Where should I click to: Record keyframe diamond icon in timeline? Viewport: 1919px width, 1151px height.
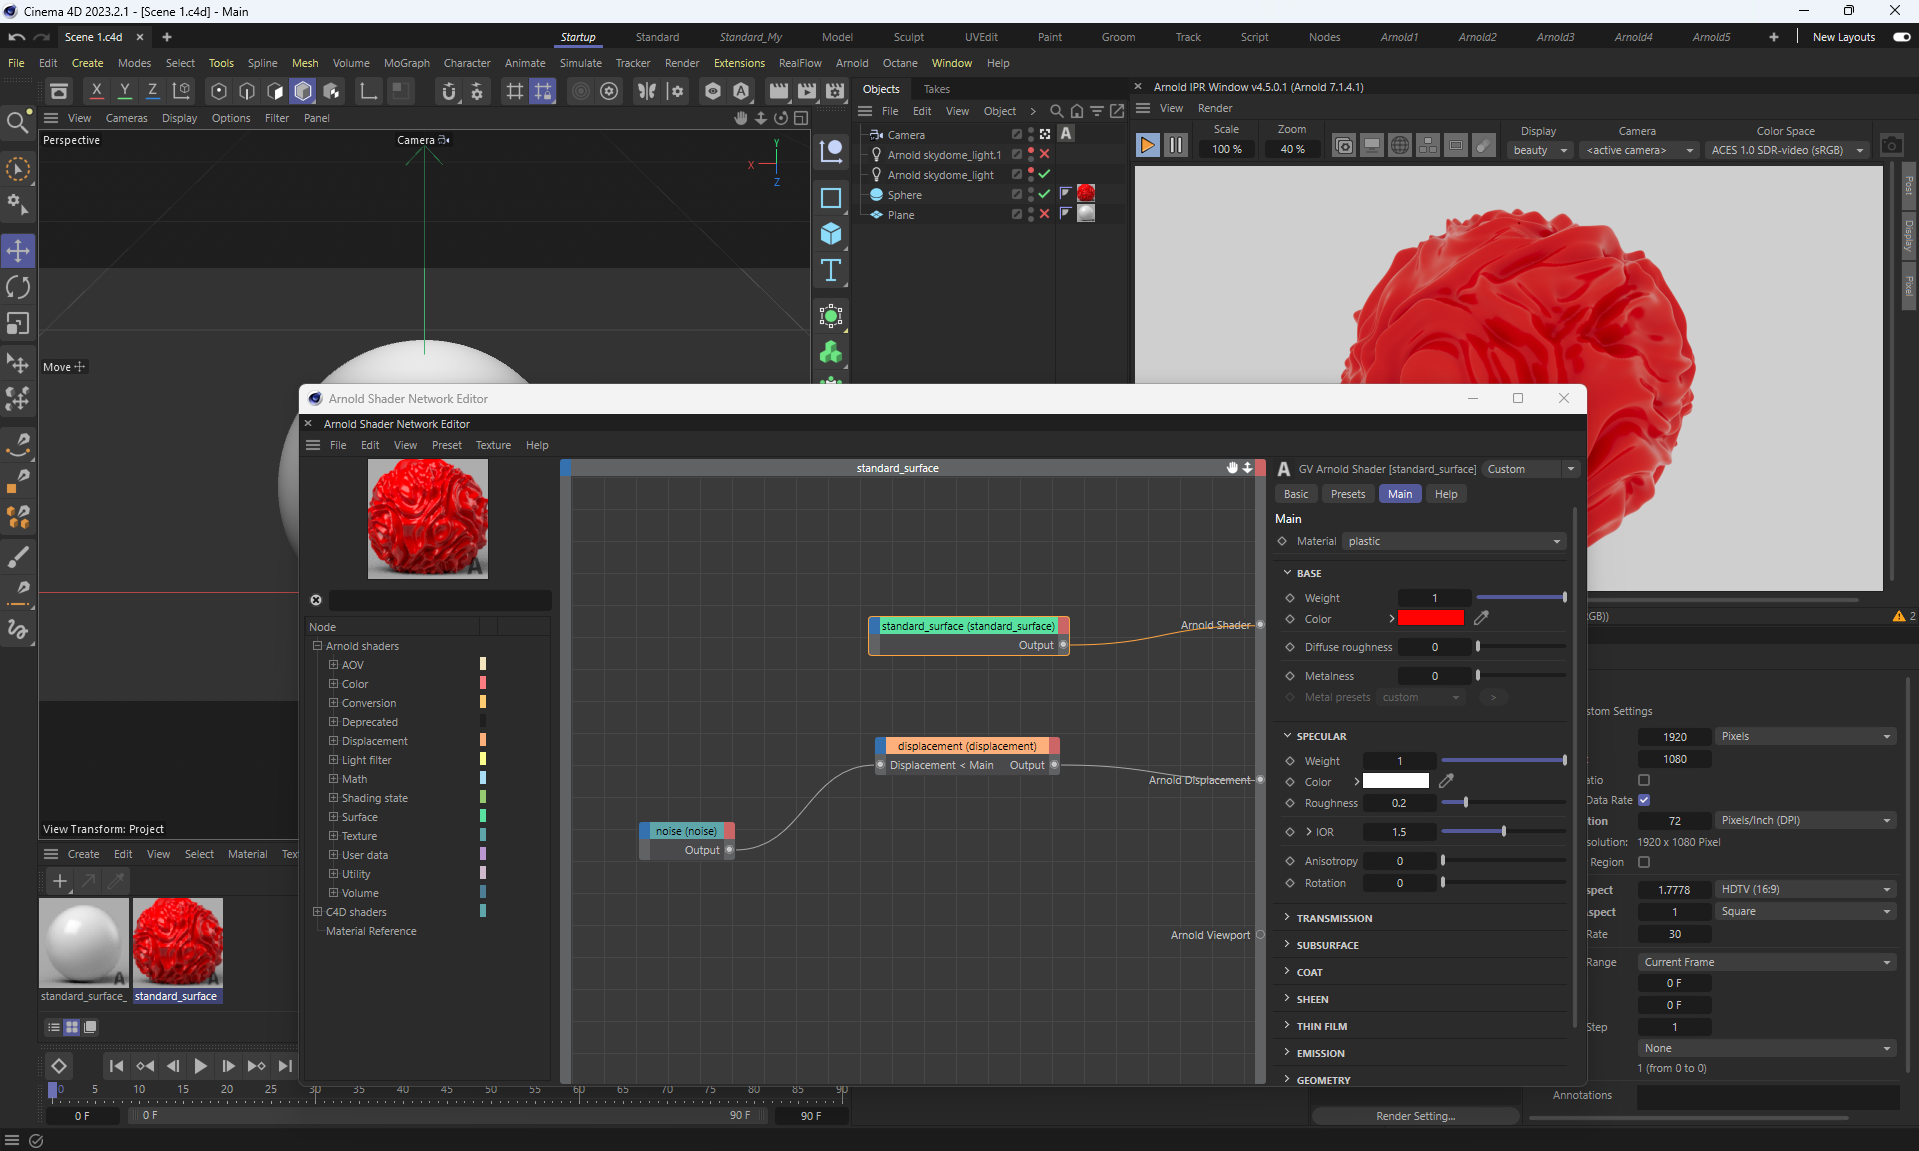(59, 1066)
